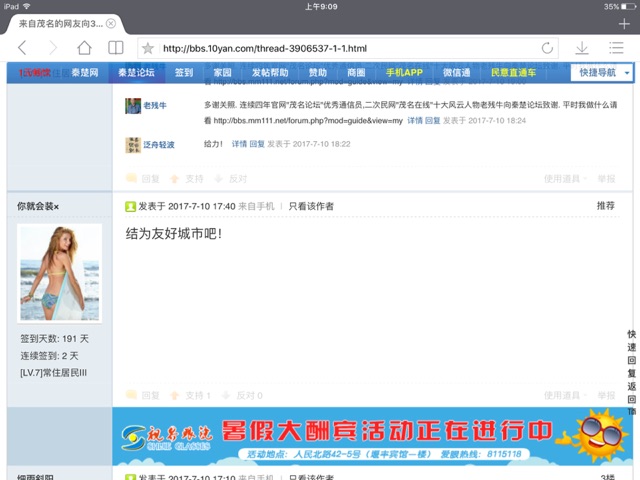Open 详情 on 泛舟轻波's comment
Screen dimensions: 640x480
[239, 144]
